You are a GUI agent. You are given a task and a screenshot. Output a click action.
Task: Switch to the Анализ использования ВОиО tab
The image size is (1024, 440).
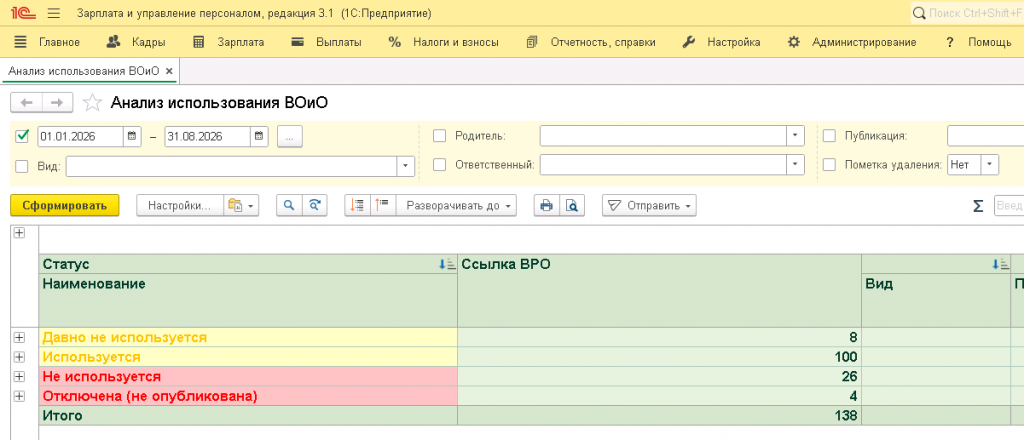[84, 71]
